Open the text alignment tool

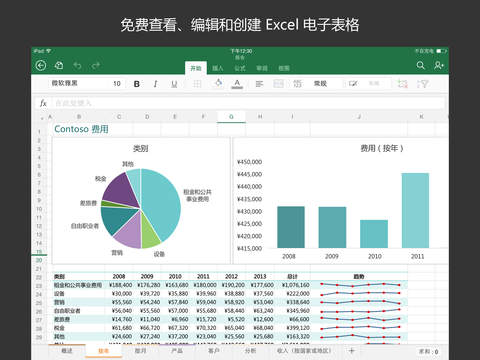[x=259, y=84]
